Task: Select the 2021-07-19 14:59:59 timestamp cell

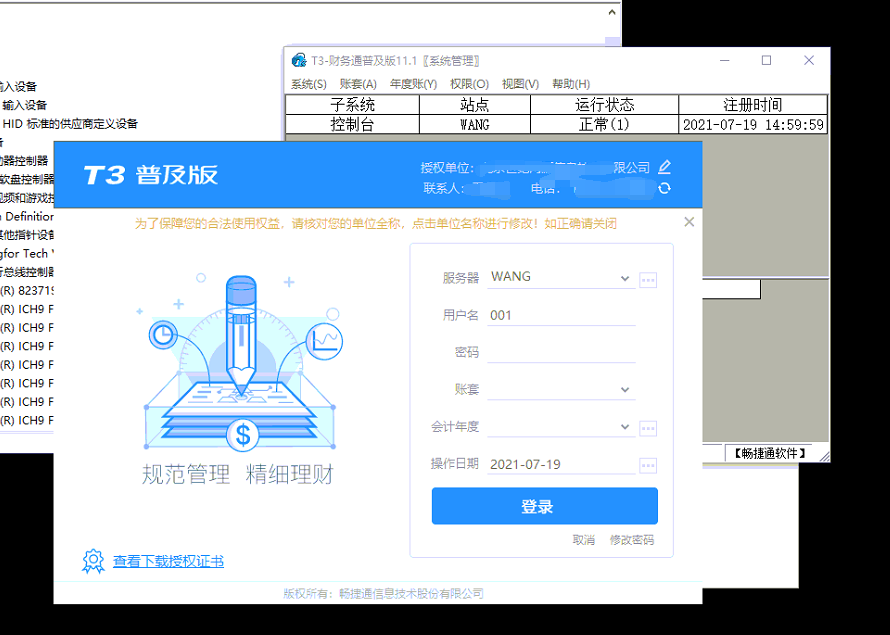Action: 753,124
